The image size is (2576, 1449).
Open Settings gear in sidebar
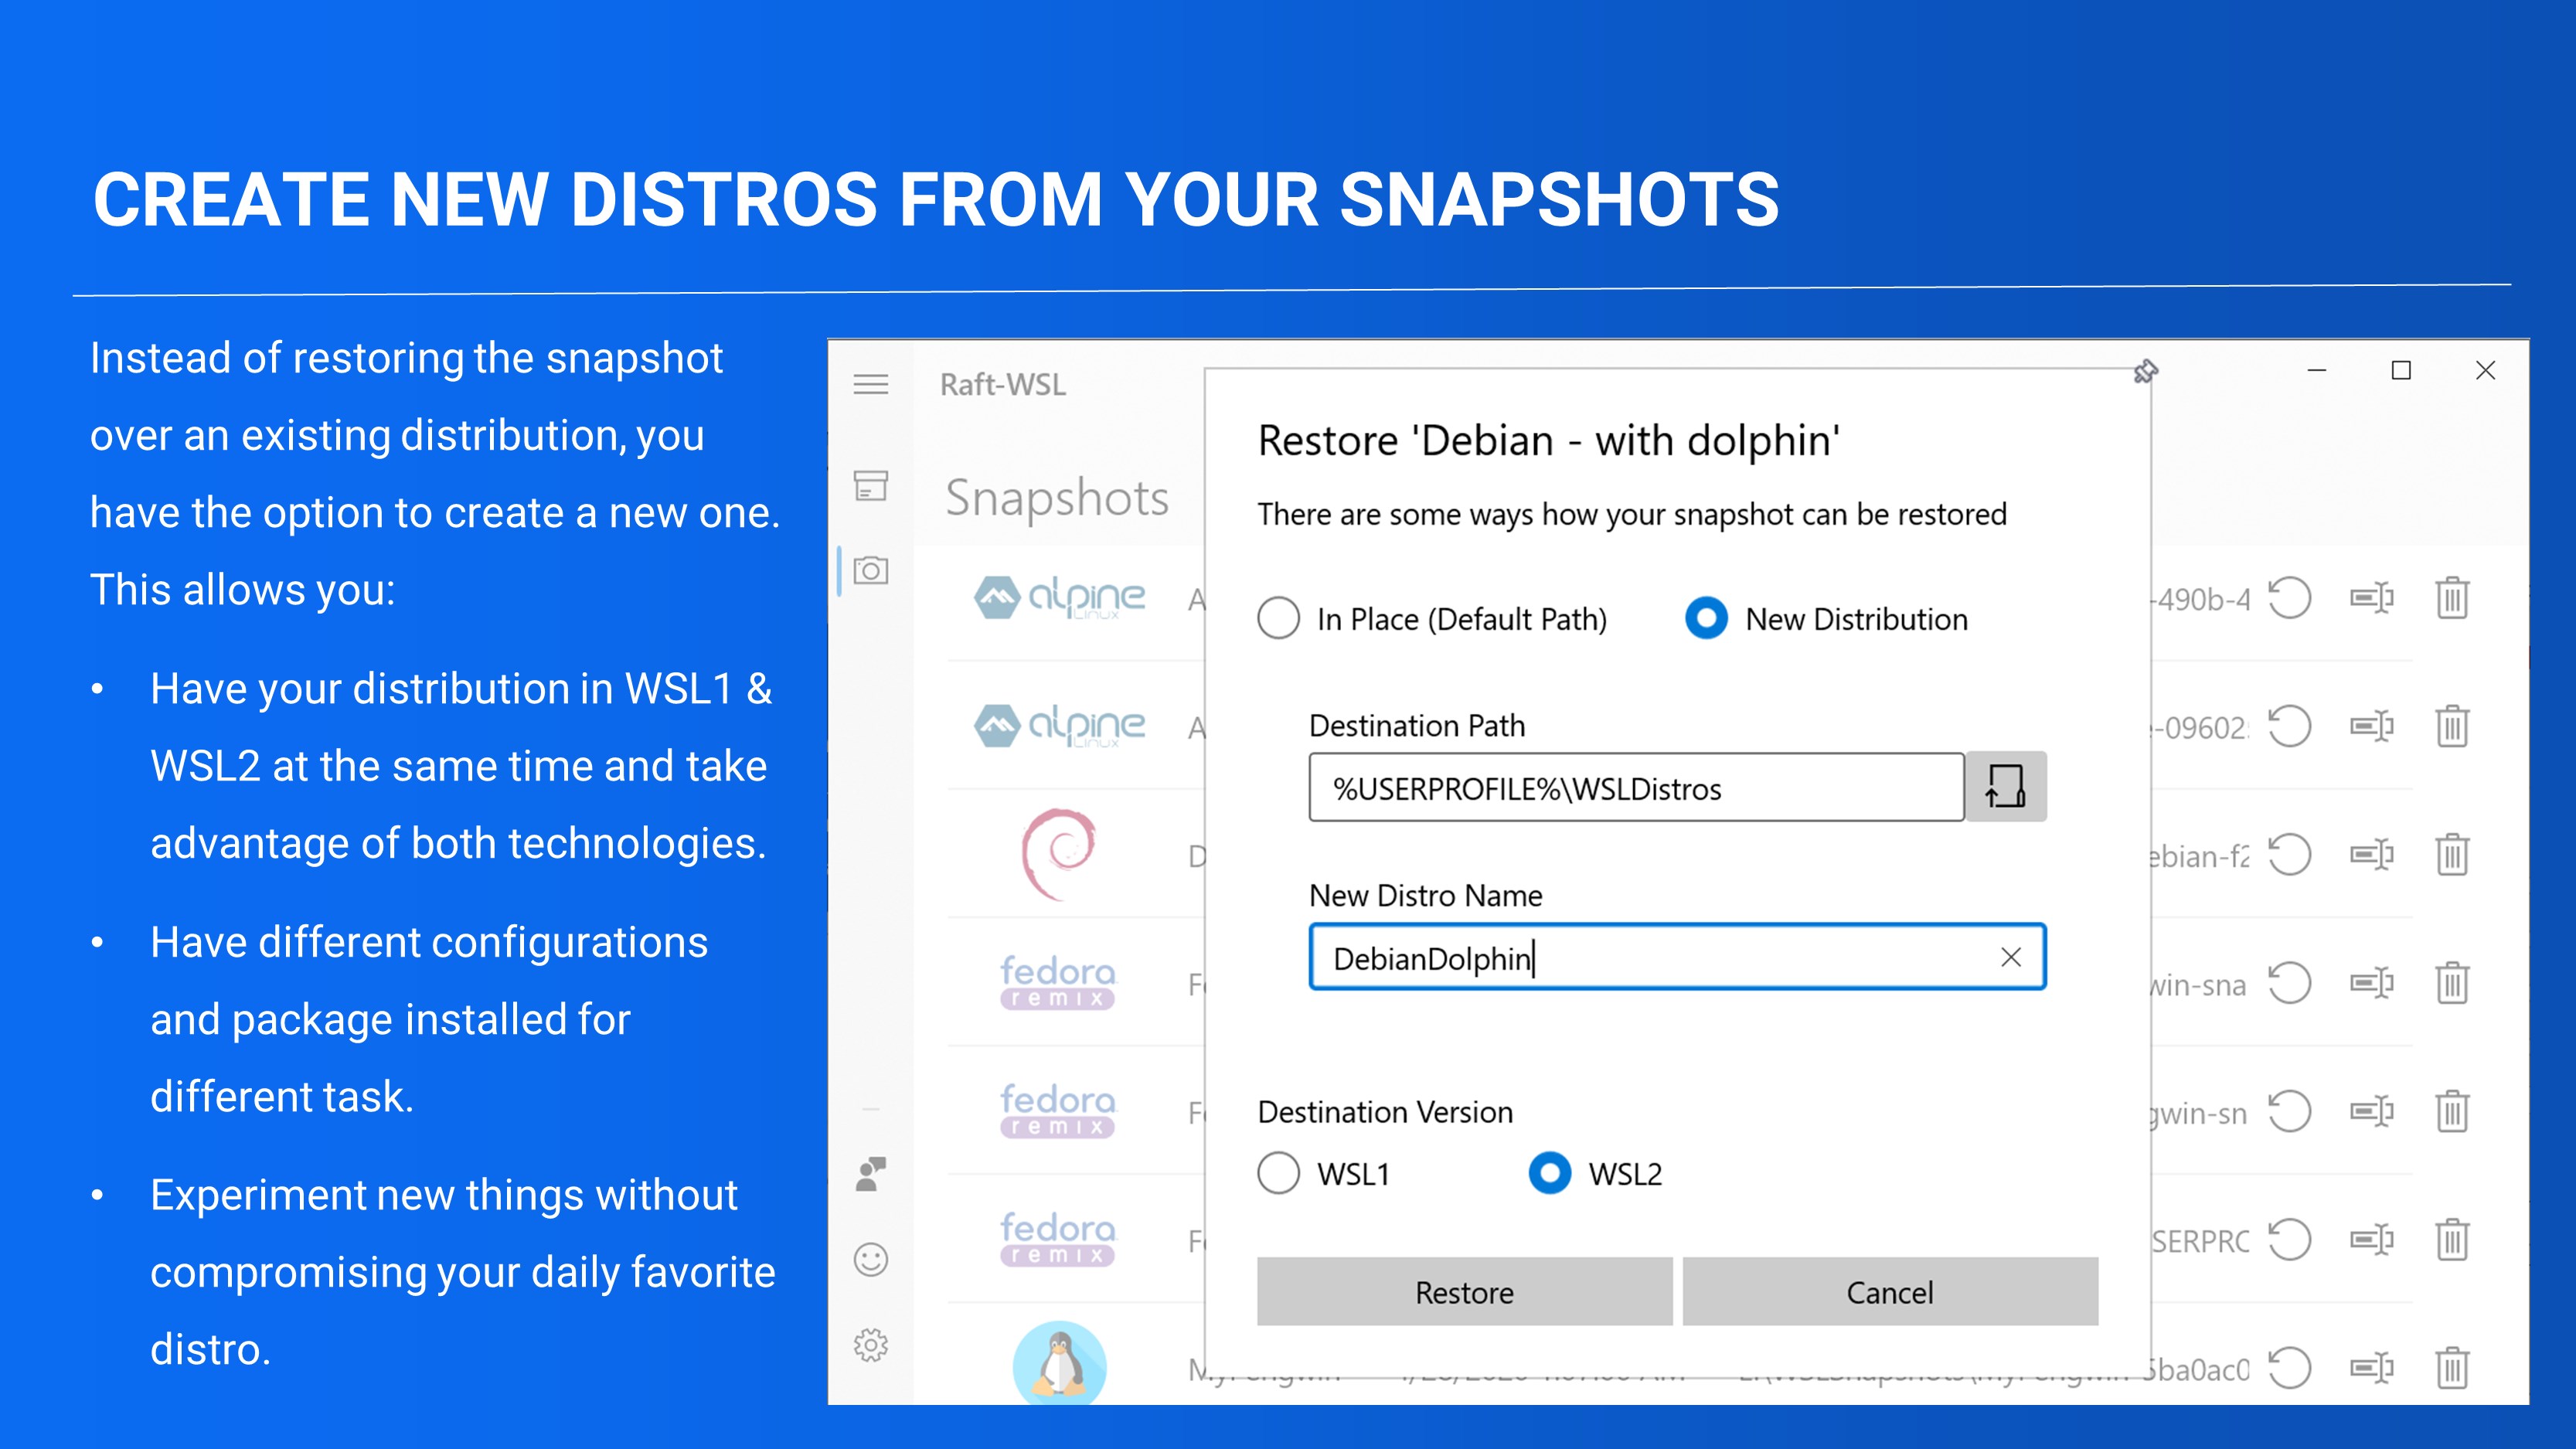point(870,1345)
